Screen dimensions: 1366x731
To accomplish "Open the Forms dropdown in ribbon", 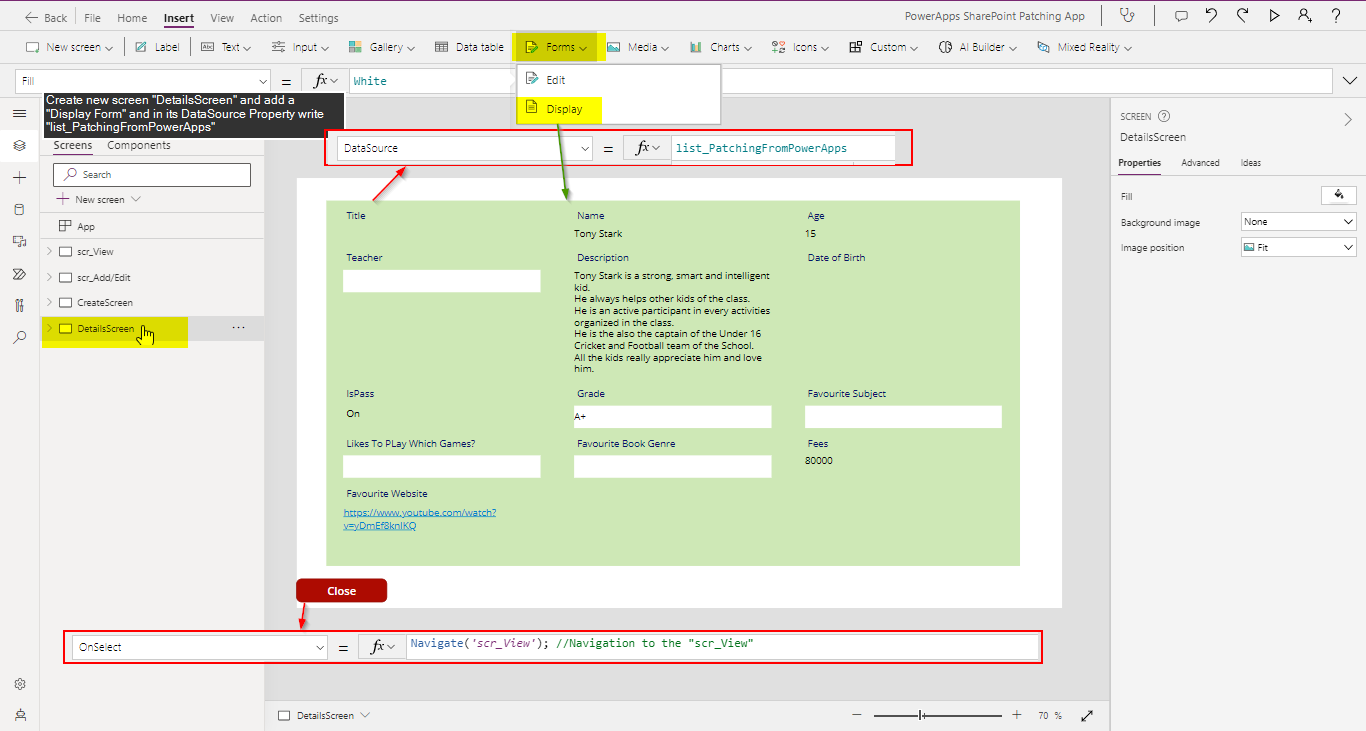I will coord(557,47).
